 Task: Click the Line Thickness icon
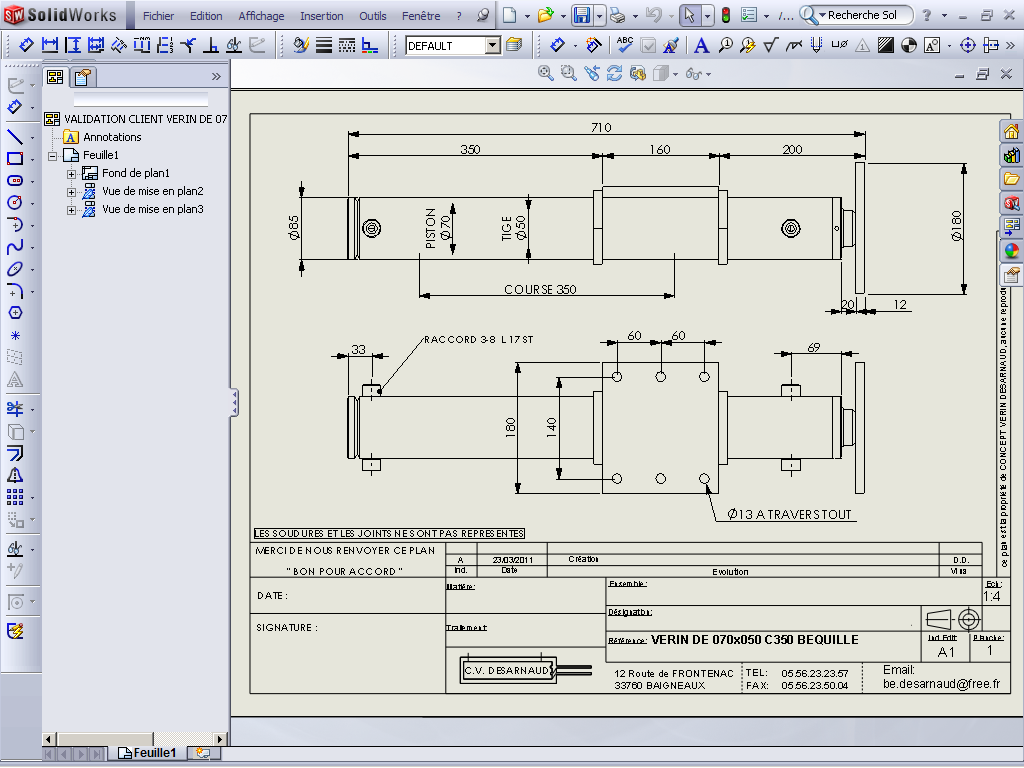click(324, 45)
